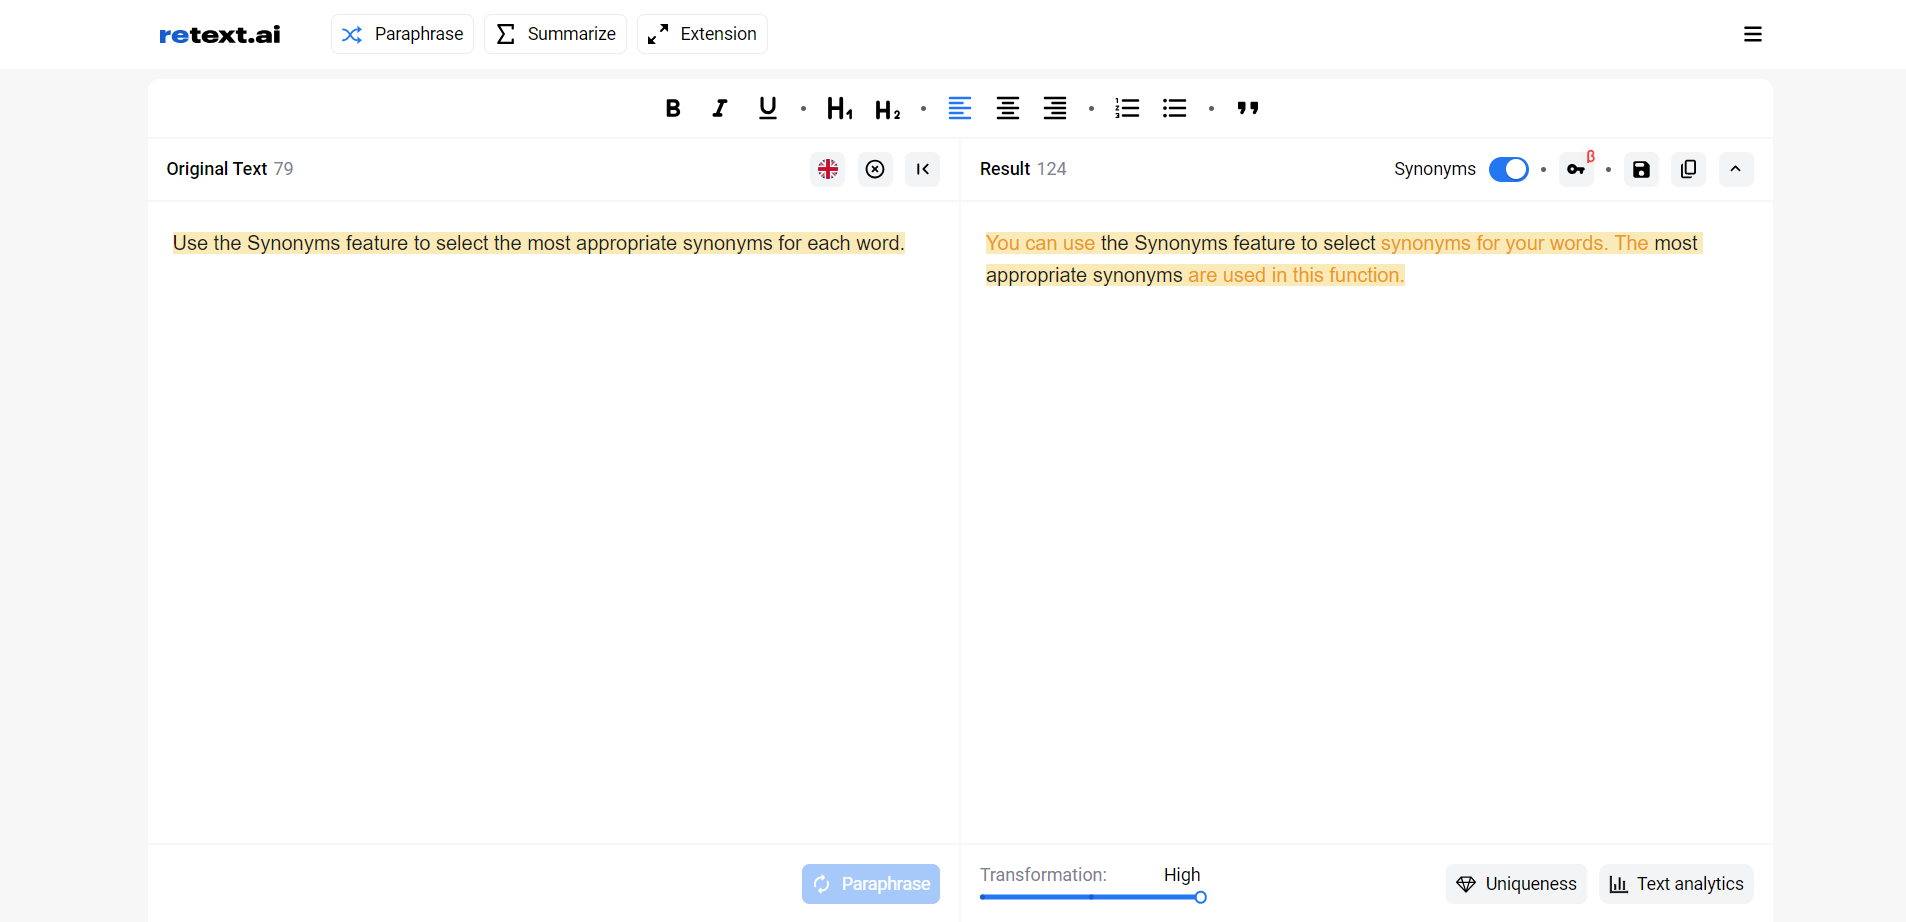Copy the result text to clipboard

pyautogui.click(x=1688, y=169)
